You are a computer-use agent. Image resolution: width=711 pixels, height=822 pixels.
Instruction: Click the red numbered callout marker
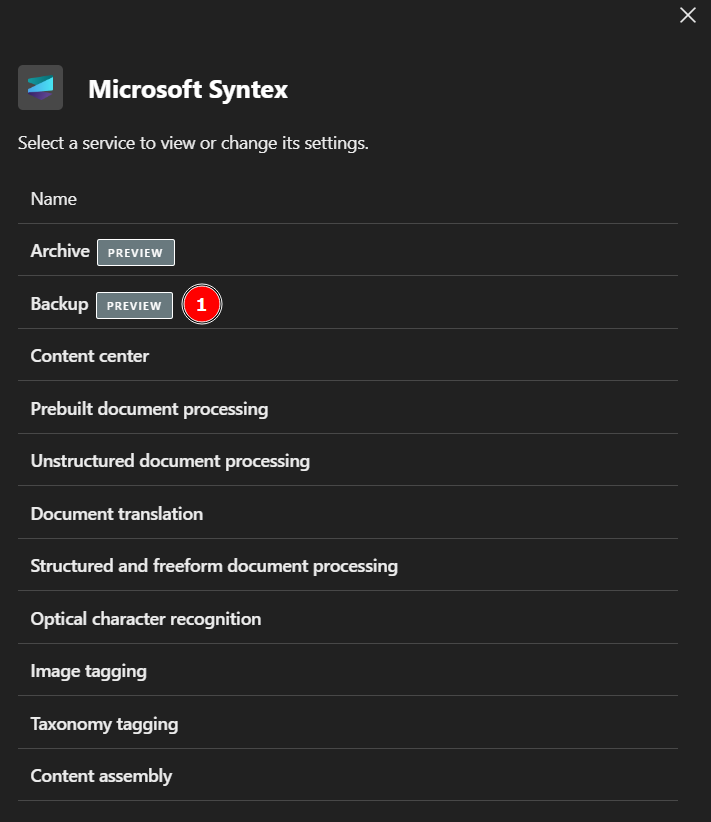coord(201,305)
